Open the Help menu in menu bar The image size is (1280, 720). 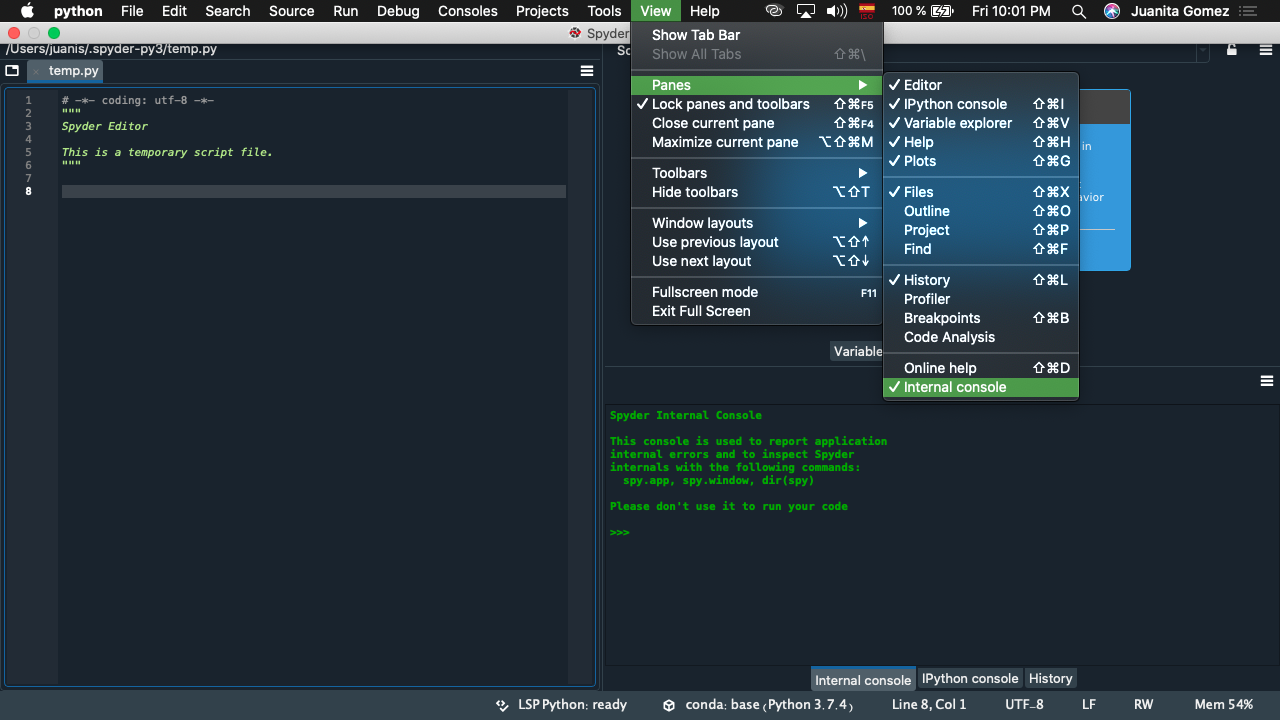tap(705, 11)
